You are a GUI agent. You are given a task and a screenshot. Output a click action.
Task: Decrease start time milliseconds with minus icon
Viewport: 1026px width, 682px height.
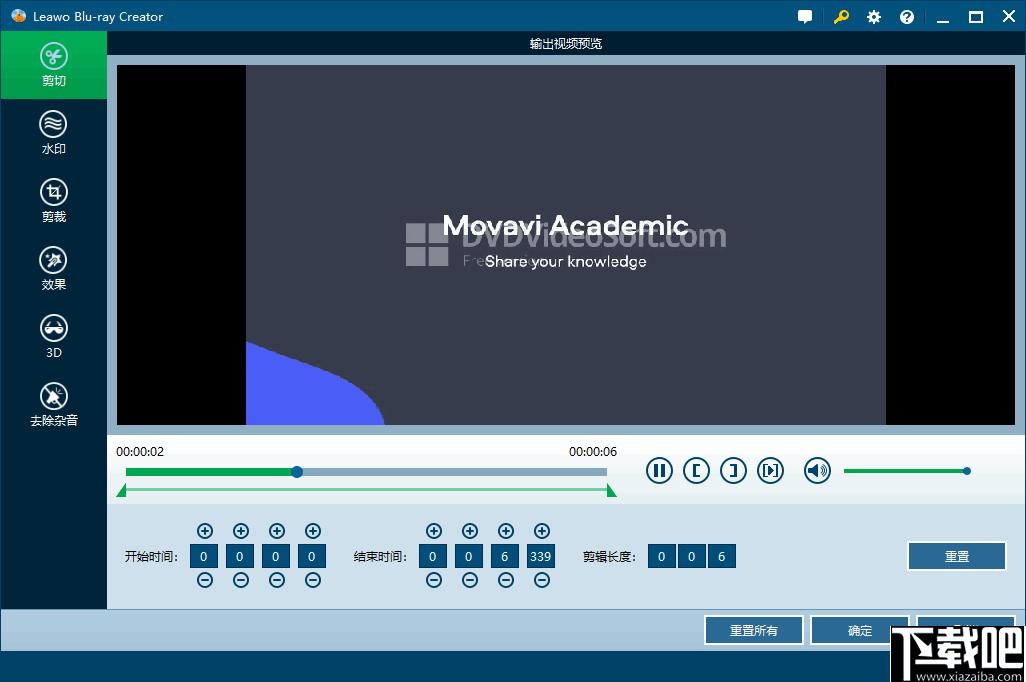click(x=313, y=580)
